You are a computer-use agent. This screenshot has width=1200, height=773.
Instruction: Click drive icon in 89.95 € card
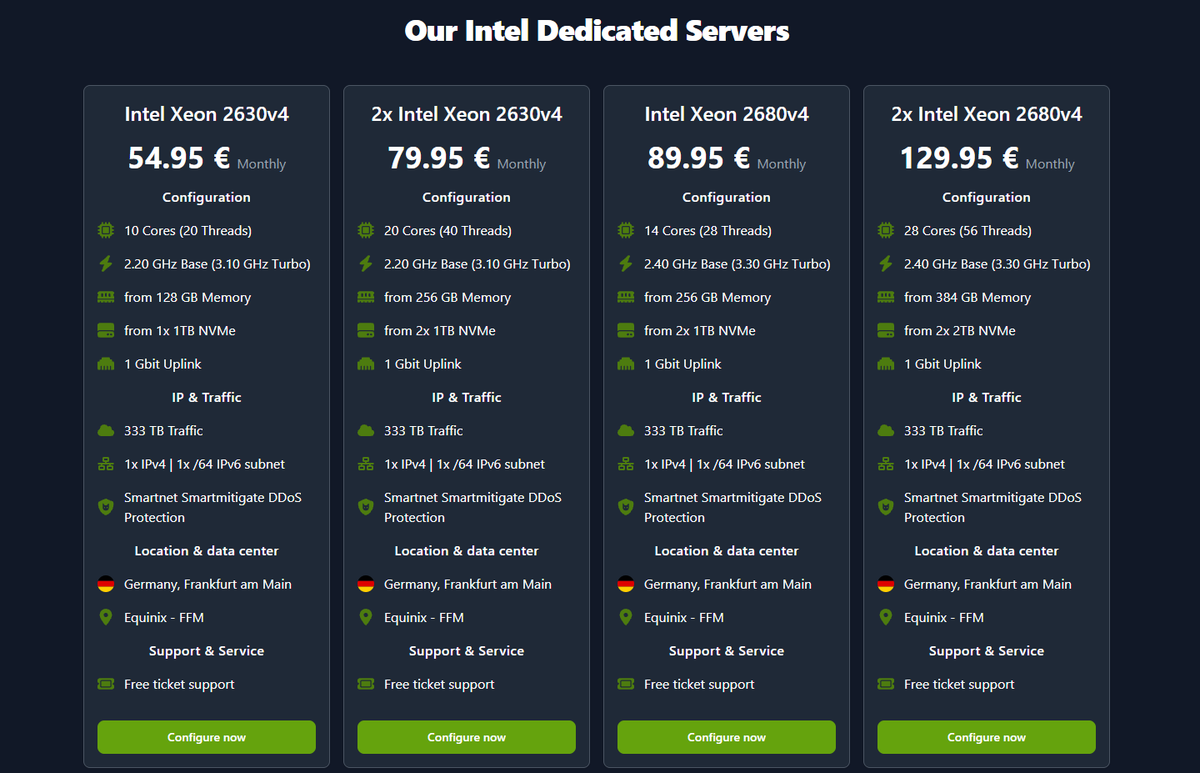tap(625, 331)
